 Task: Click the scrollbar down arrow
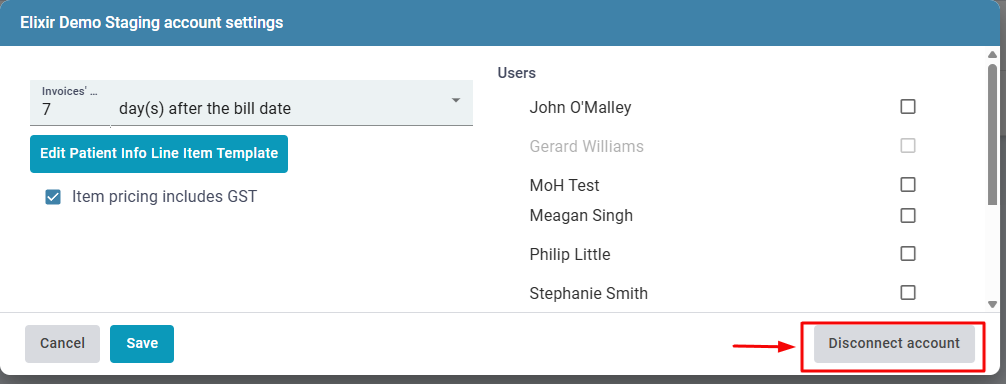tap(993, 306)
